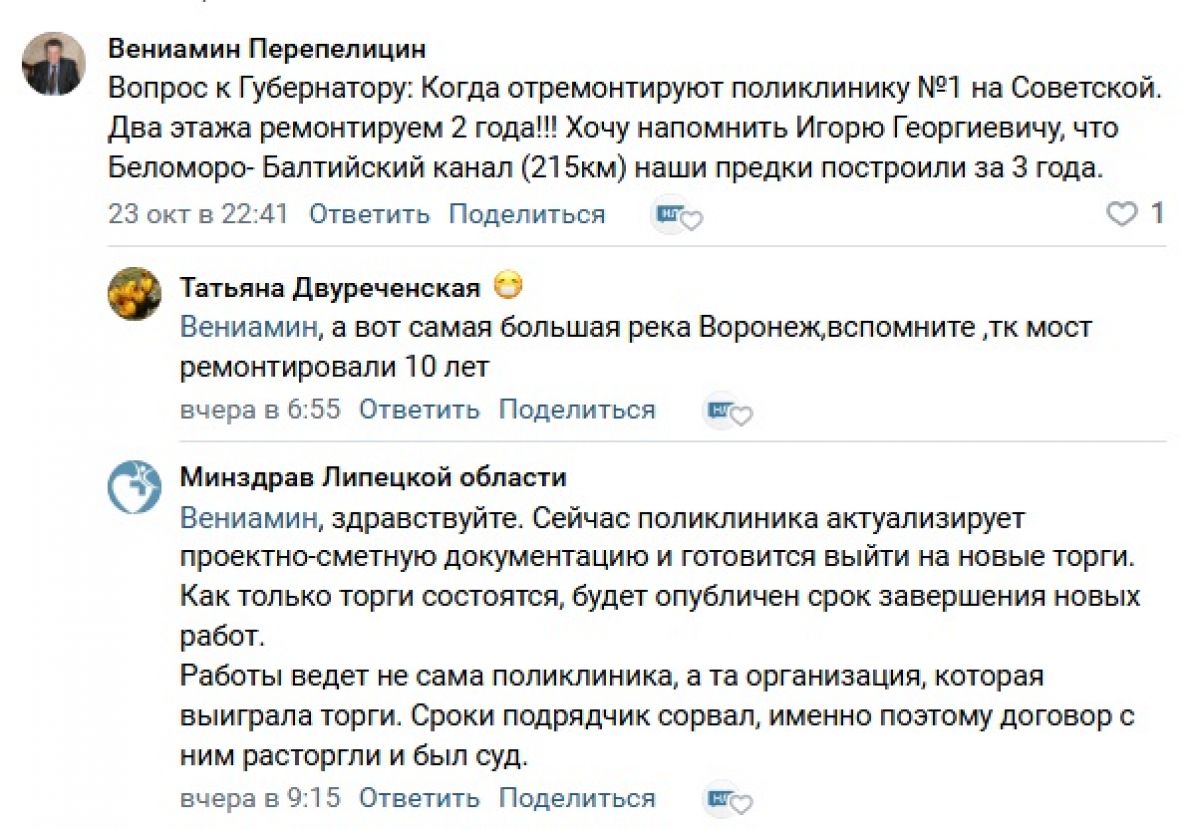
Task: Open Вениамин Перепелицин's profile name
Action: [267, 49]
